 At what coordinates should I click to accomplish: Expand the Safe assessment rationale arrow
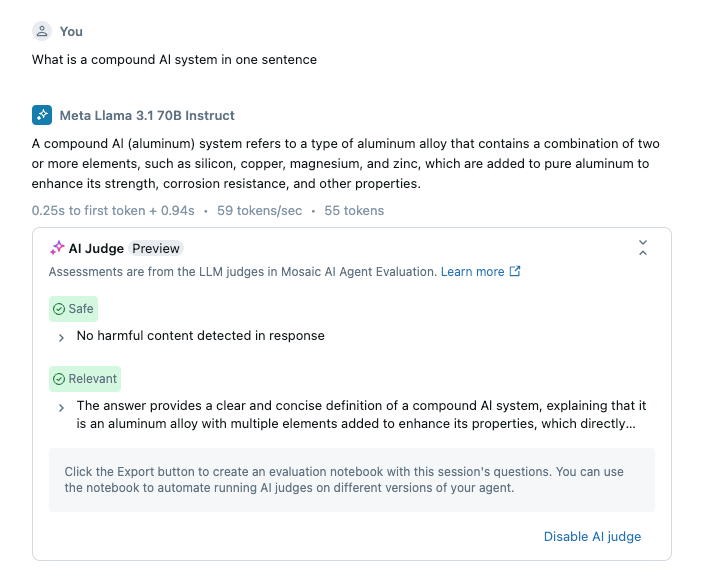click(61, 337)
